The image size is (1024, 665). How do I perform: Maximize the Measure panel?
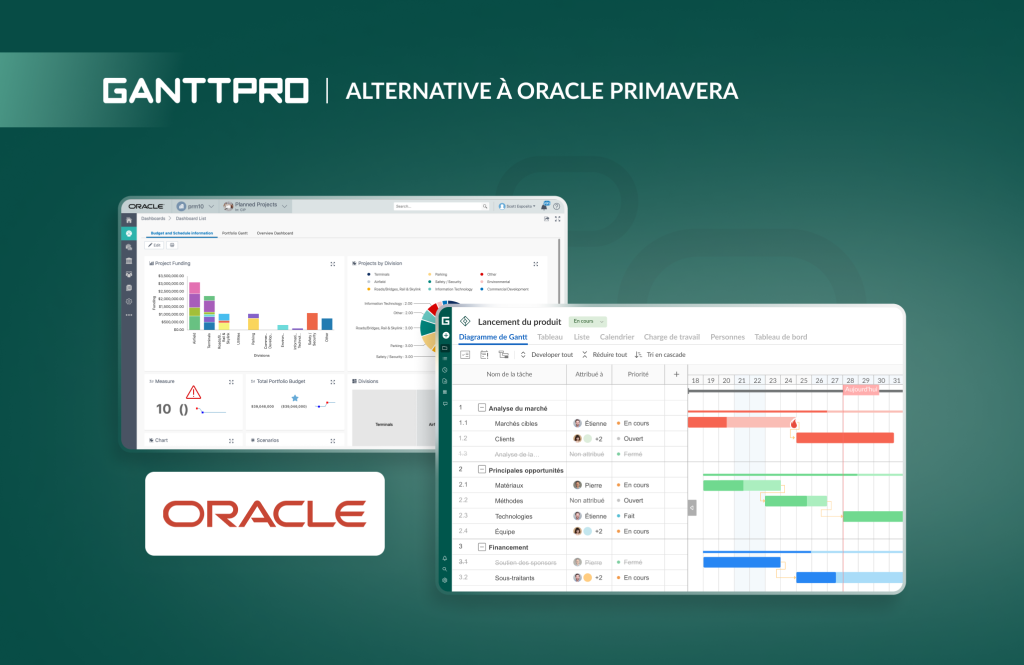tap(231, 381)
